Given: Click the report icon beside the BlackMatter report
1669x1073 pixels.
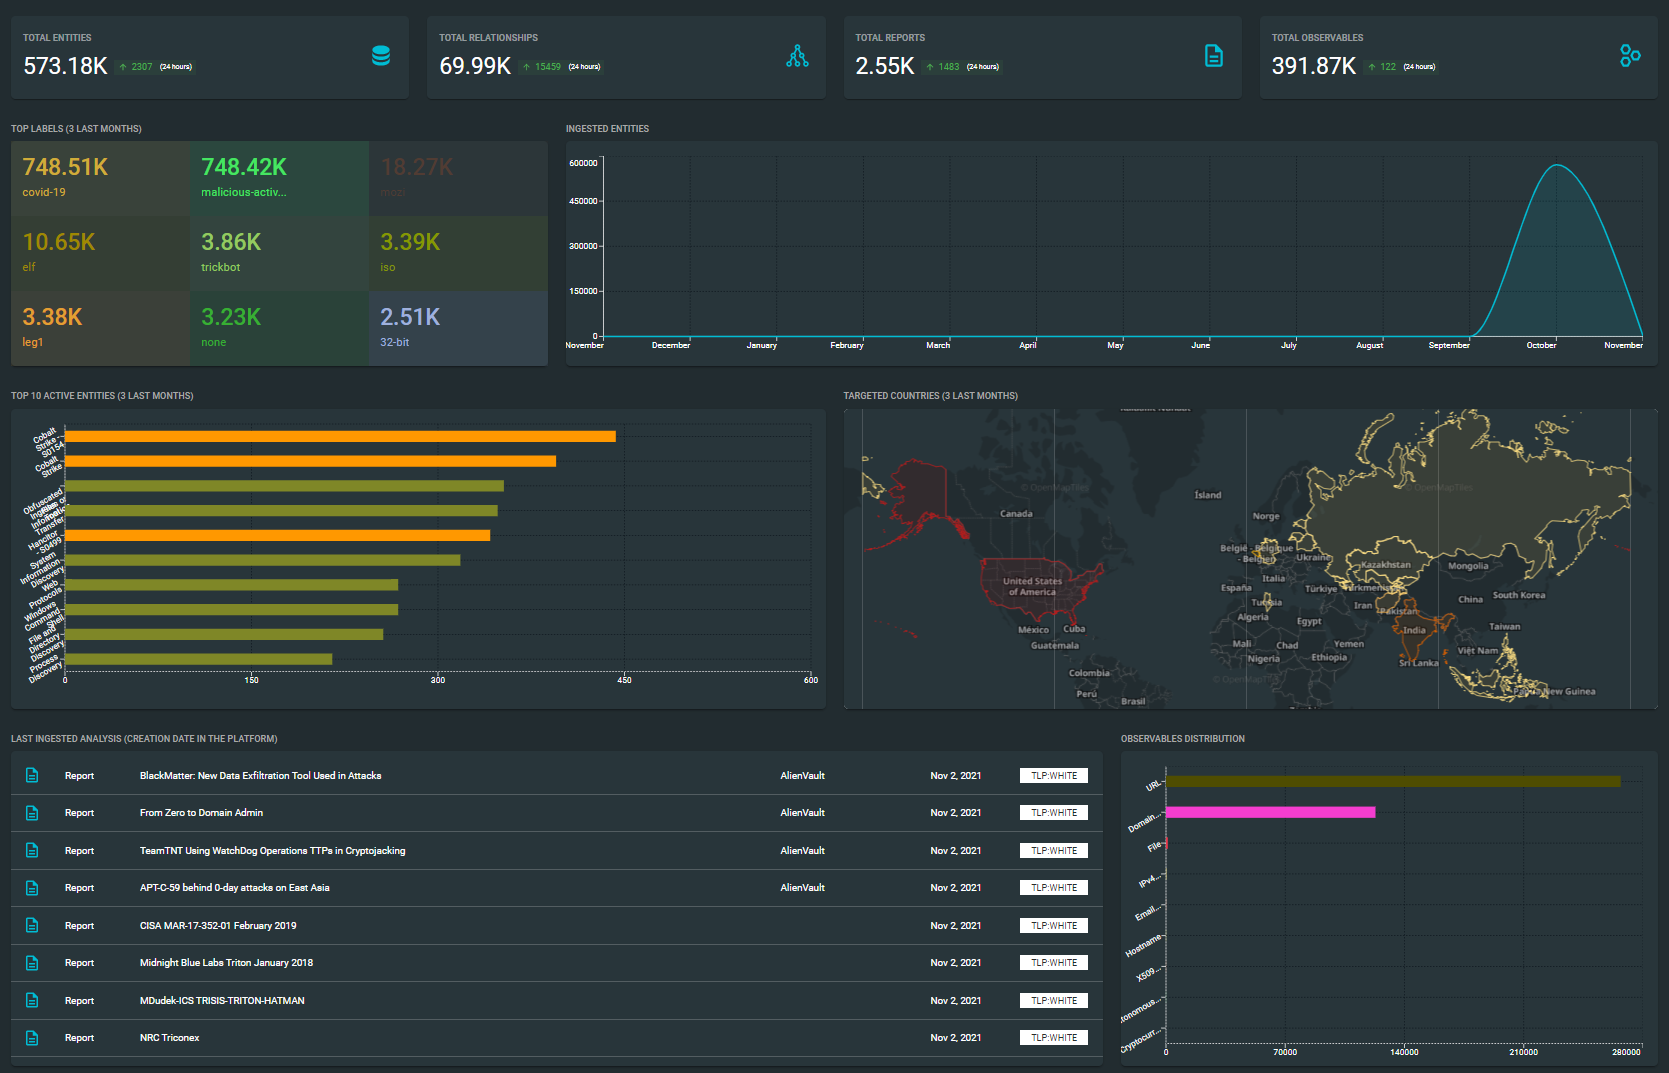Looking at the screenshot, I should pyautogui.click(x=32, y=774).
